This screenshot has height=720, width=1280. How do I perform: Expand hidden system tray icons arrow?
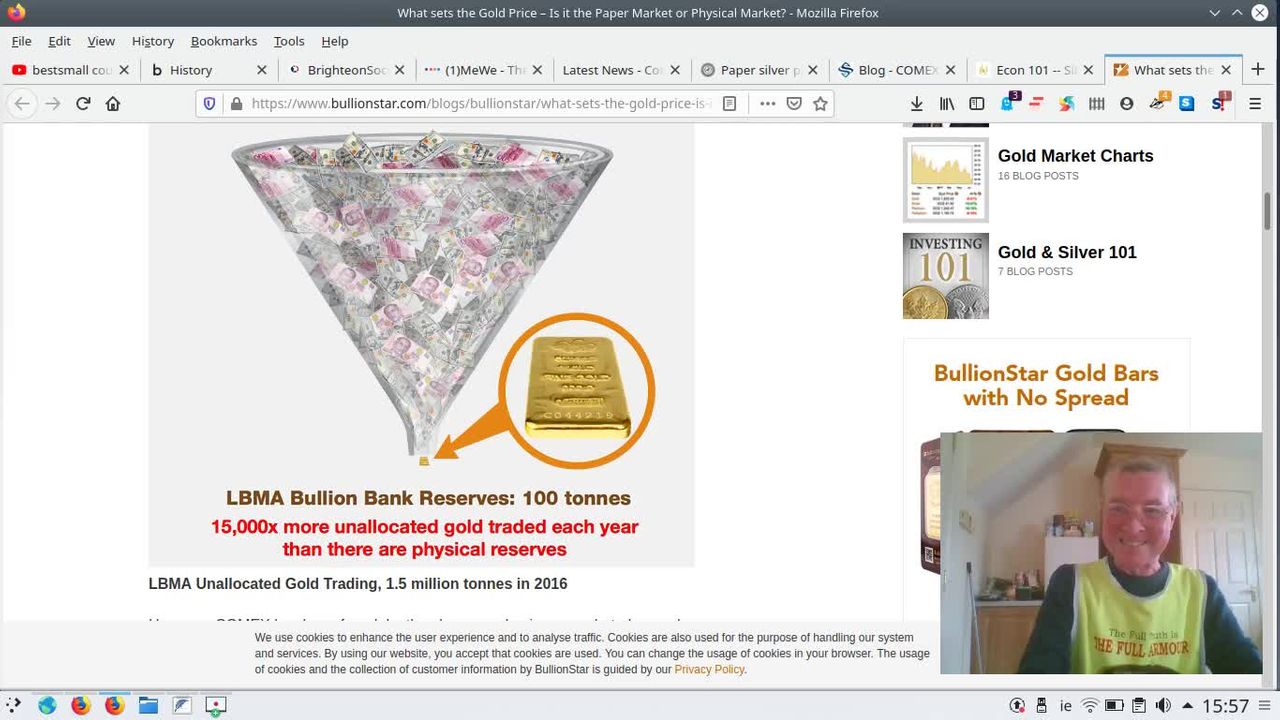[x=1187, y=706]
